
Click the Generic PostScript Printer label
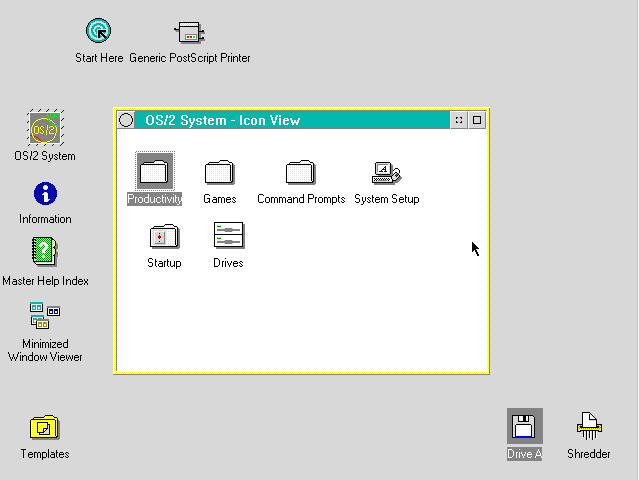point(189,58)
